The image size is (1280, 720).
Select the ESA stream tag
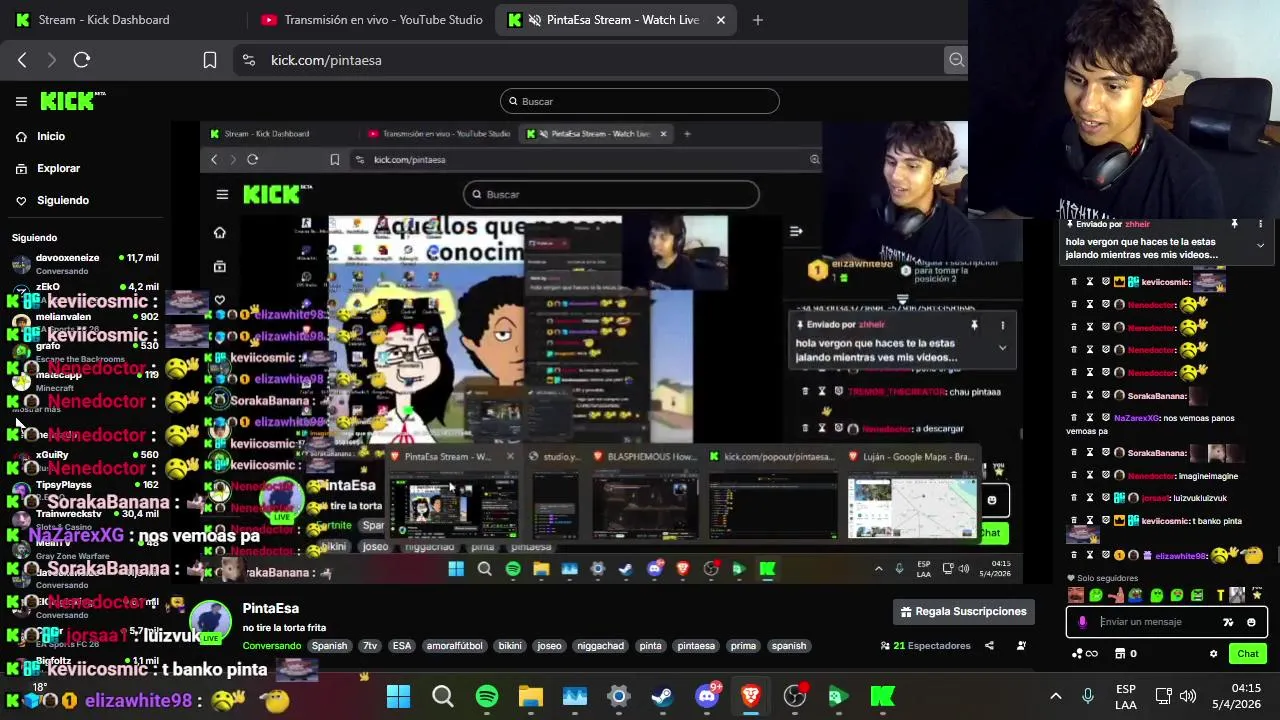click(402, 646)
